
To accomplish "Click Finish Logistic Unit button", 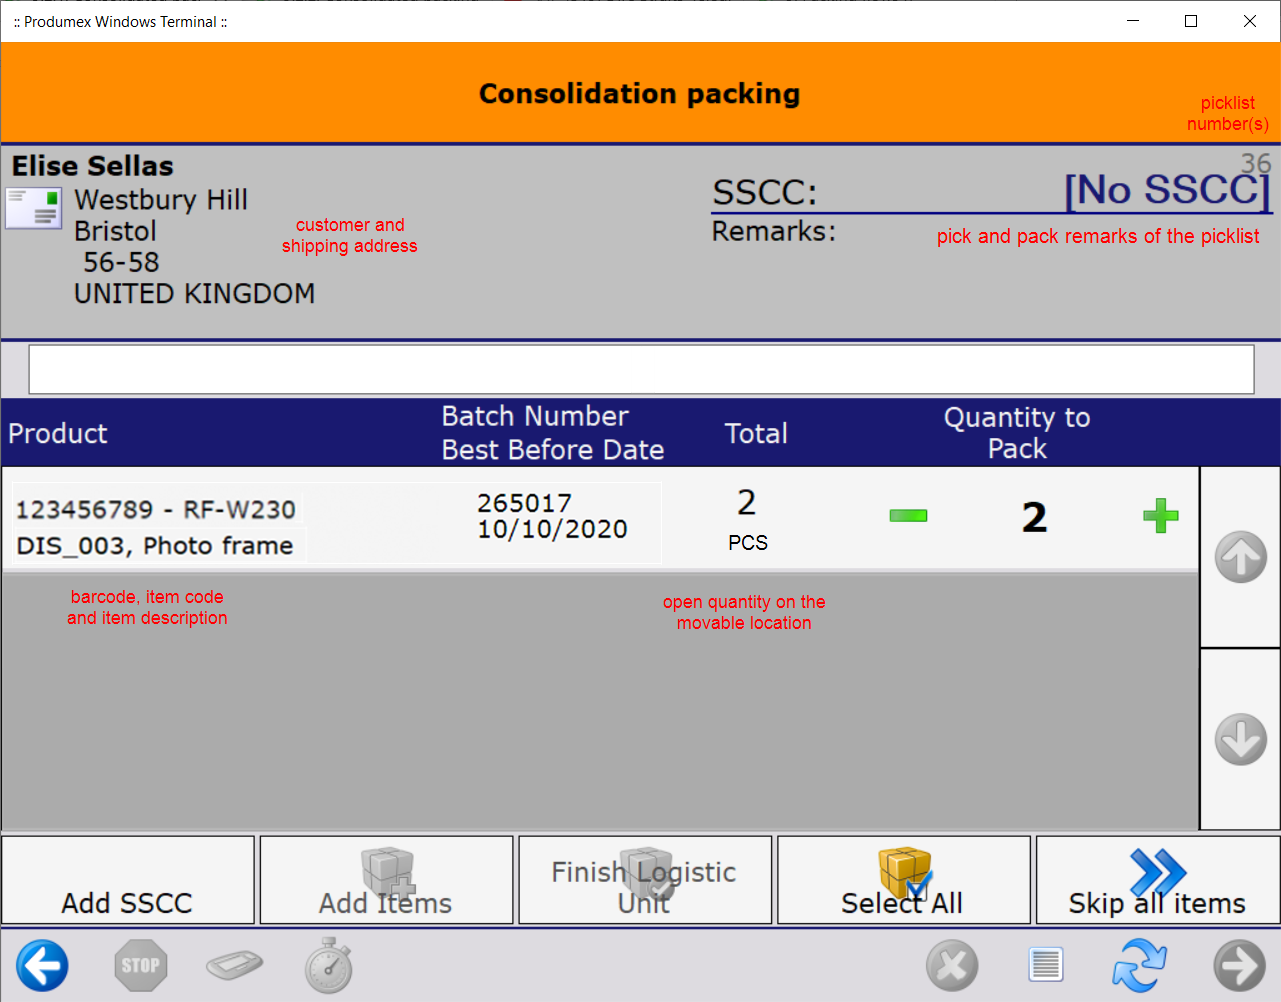I will [x=645, y=881].
